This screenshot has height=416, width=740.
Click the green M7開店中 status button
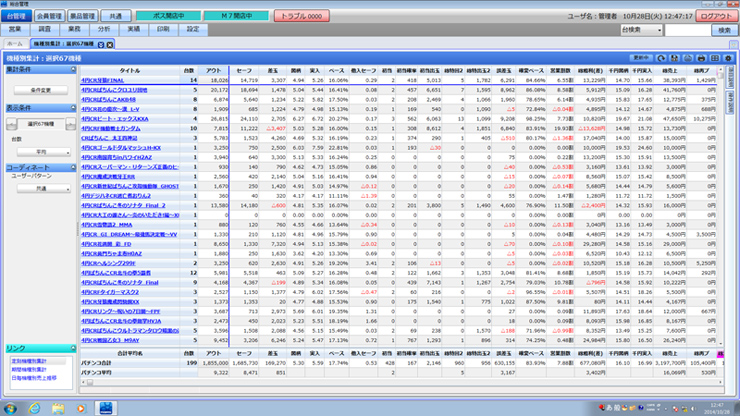point(236,16)
